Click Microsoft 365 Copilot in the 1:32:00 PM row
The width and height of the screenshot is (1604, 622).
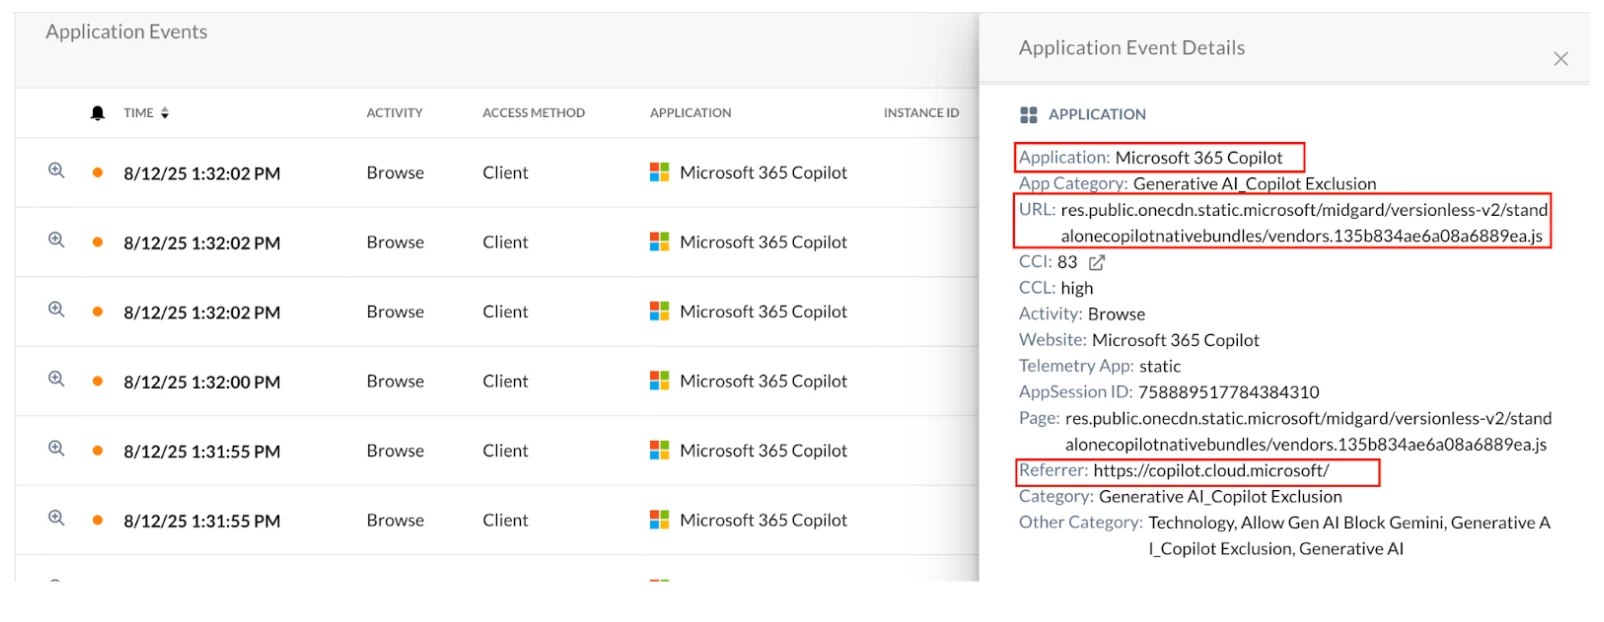pos(763,381)
